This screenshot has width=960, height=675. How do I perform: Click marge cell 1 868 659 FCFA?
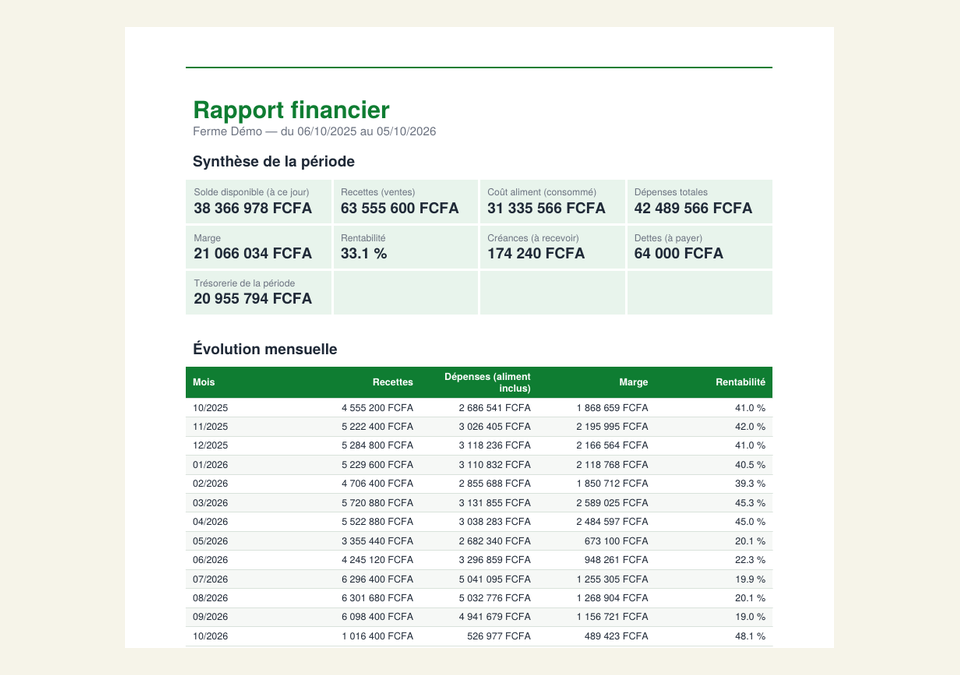612,408
